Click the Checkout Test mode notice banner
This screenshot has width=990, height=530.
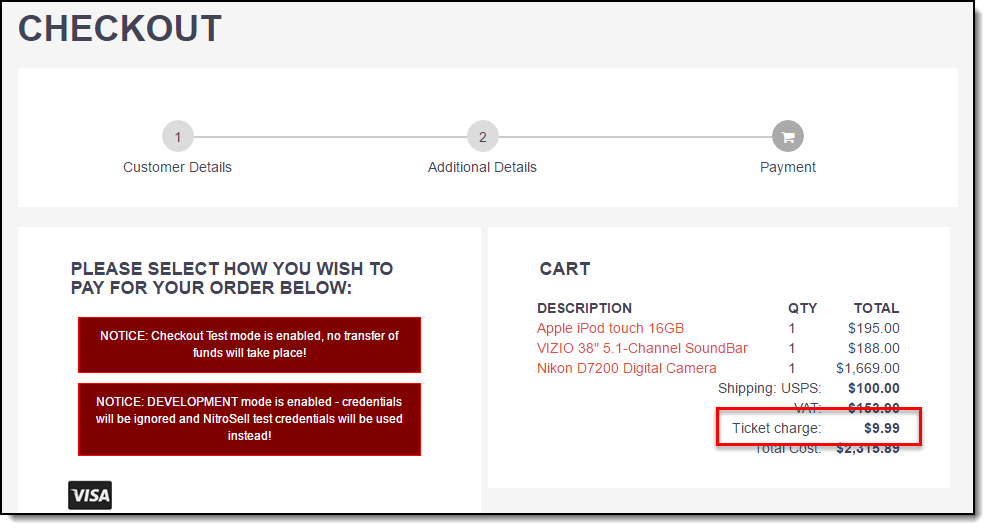[249, 345]
